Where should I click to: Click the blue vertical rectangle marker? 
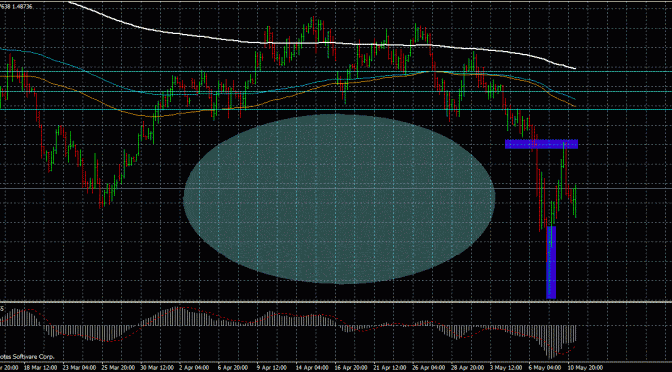pyautogui.click(x=551, y=262)
